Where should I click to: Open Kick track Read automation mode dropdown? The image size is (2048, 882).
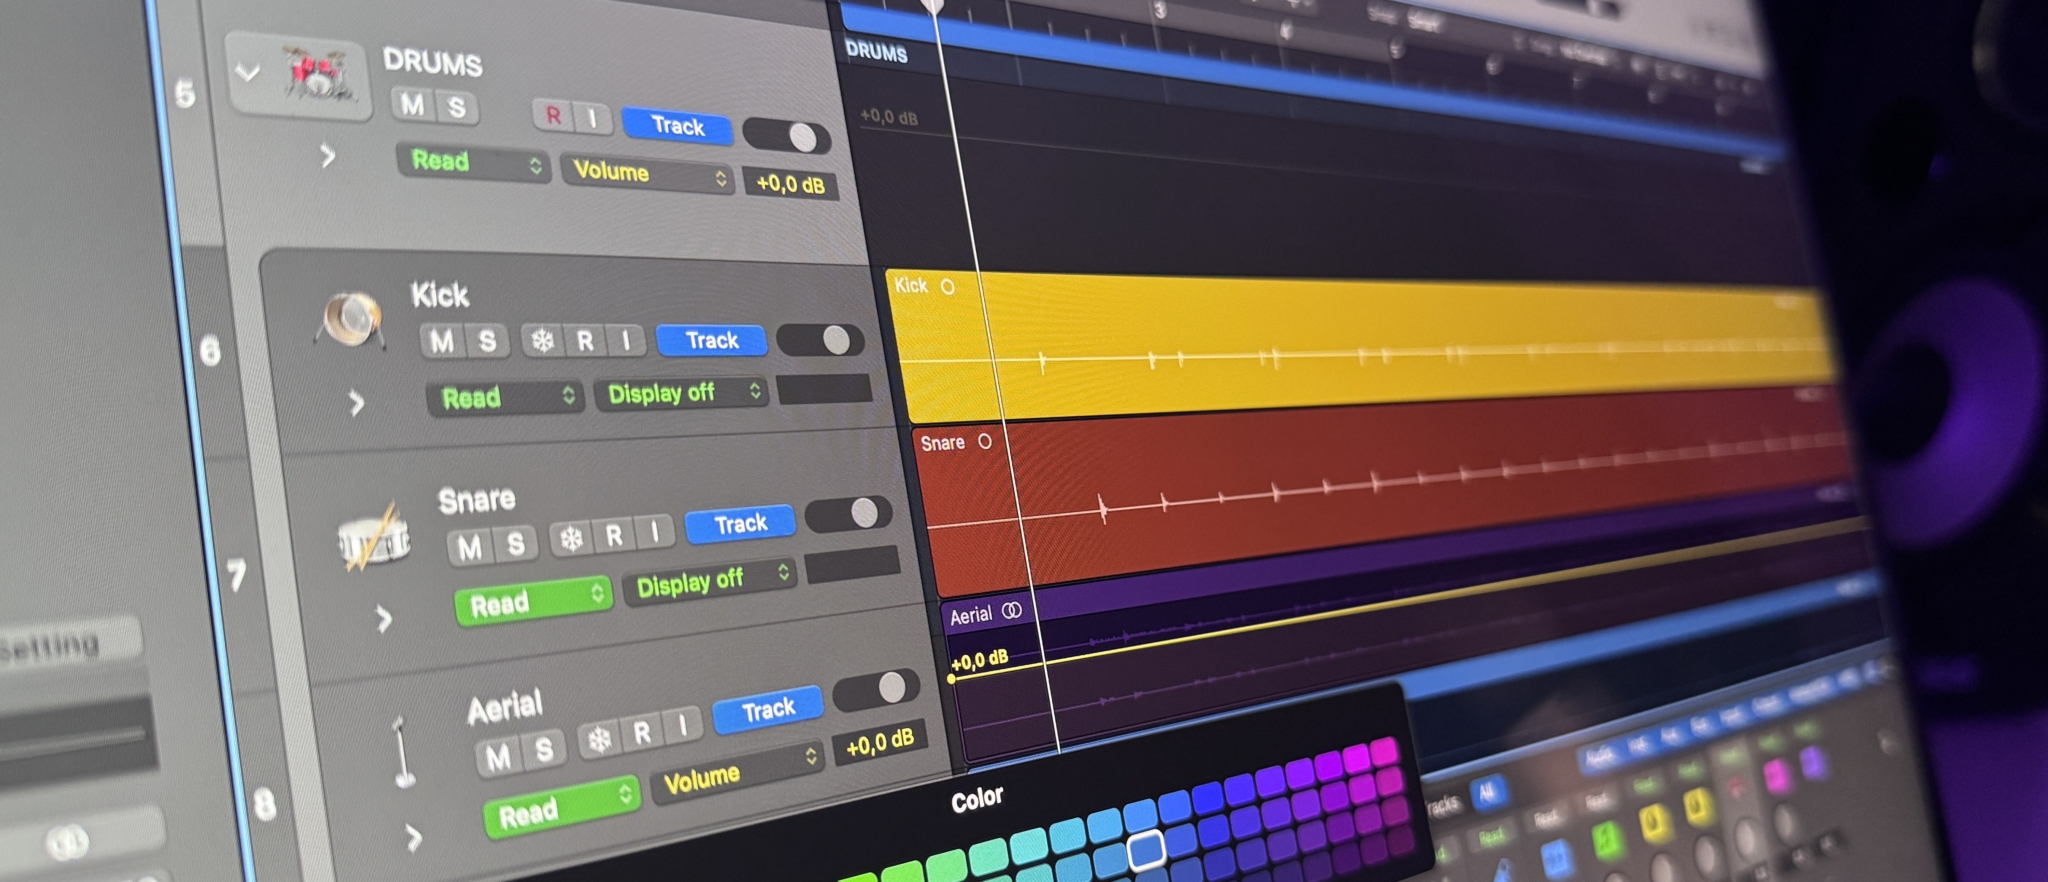point(504,397)
